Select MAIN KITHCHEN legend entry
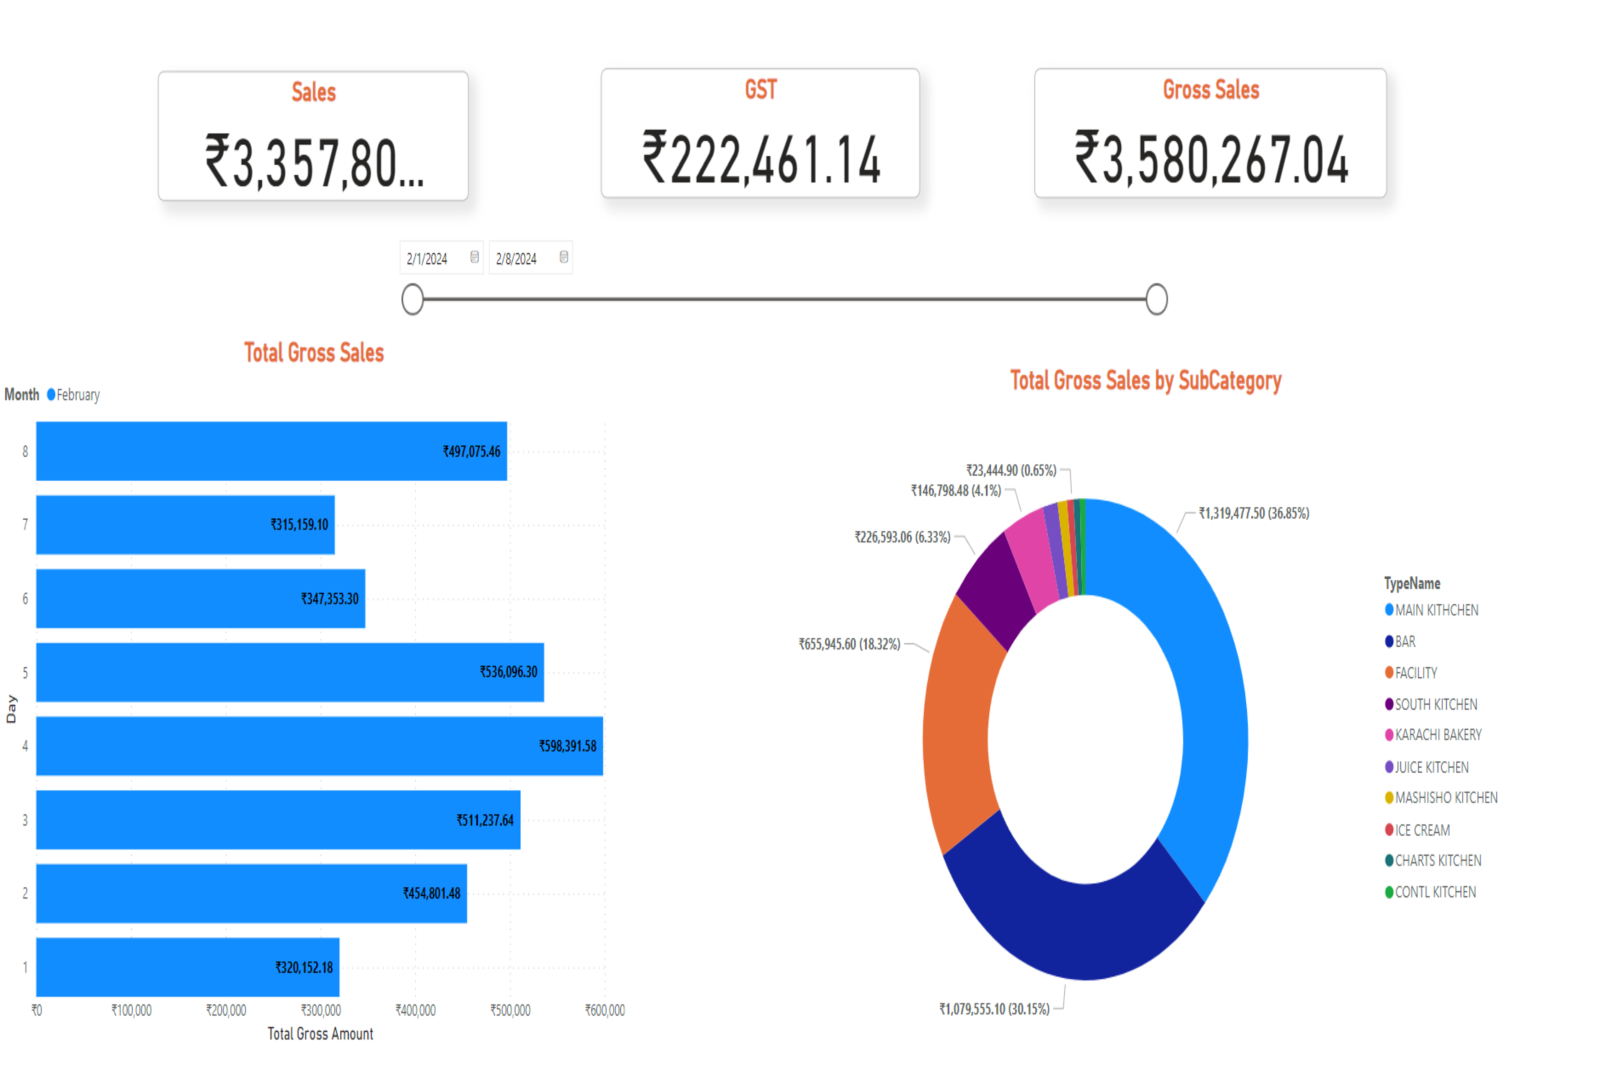1600x1066 pixels. click(x=1431, y=610)
